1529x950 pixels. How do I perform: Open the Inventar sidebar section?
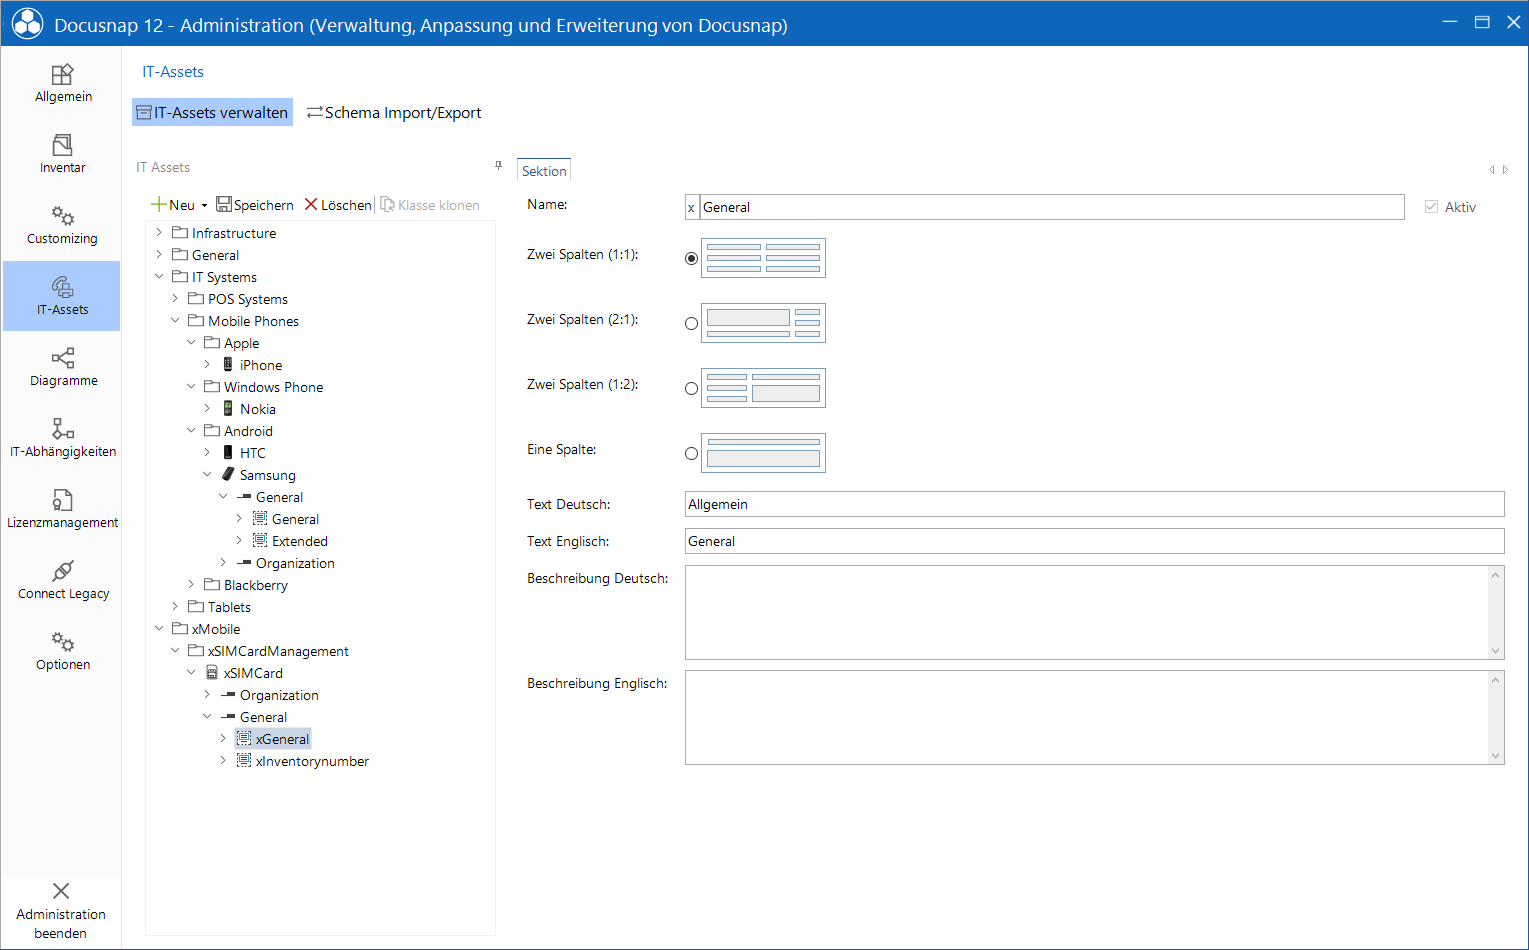(x=63, y=154)
